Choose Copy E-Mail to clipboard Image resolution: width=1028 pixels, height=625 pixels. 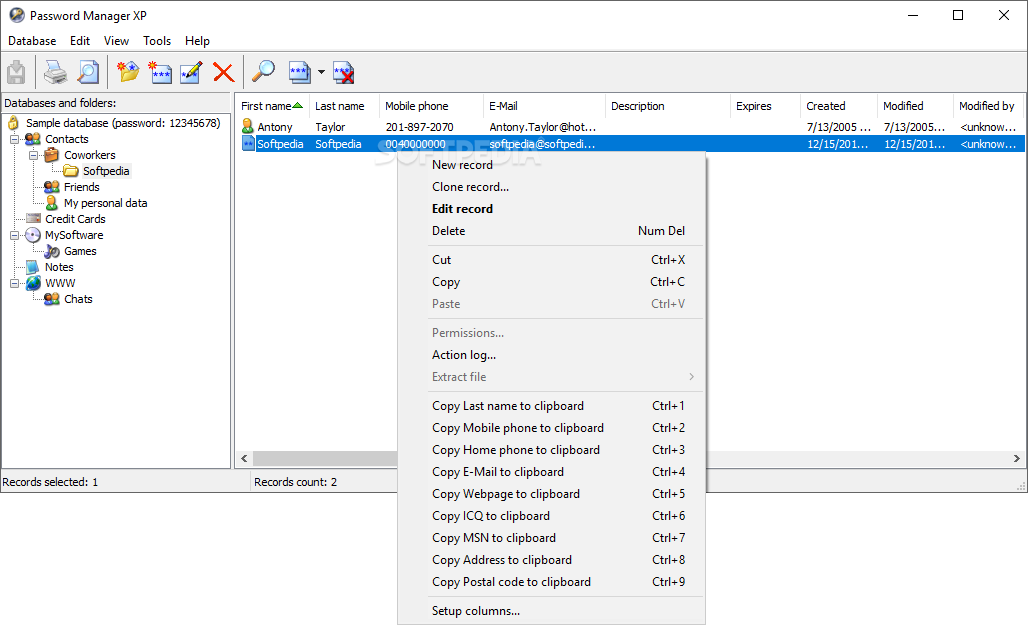pyautogui.click(x=551, y=472)
